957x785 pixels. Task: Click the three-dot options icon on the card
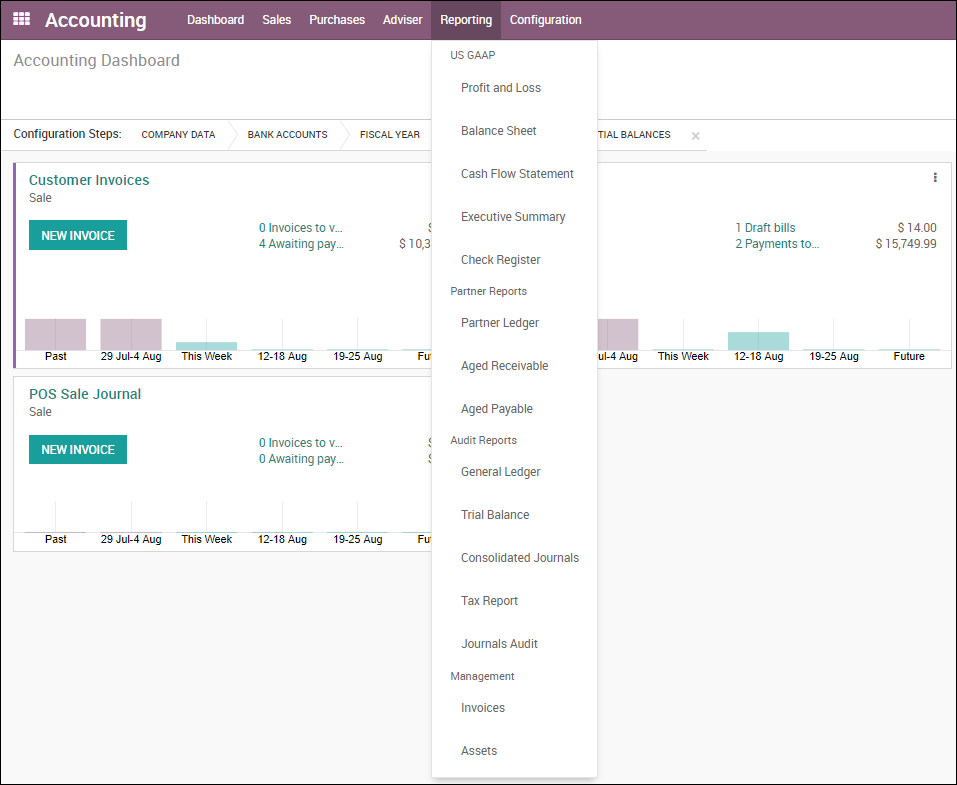[935, 178]
